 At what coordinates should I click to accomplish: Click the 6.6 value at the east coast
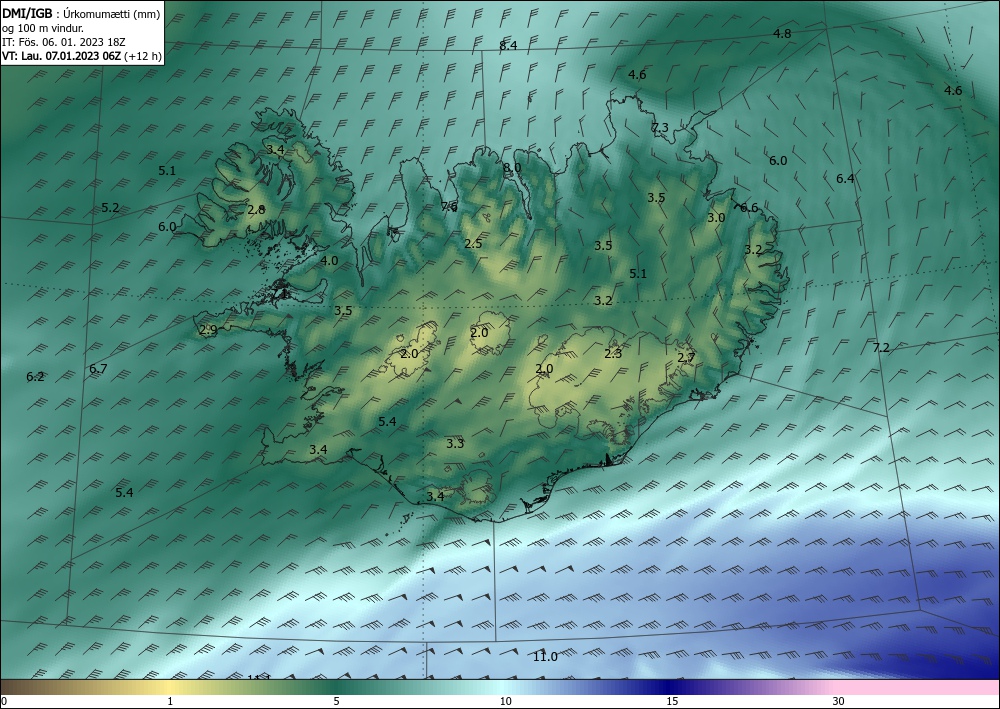(749, 207)
